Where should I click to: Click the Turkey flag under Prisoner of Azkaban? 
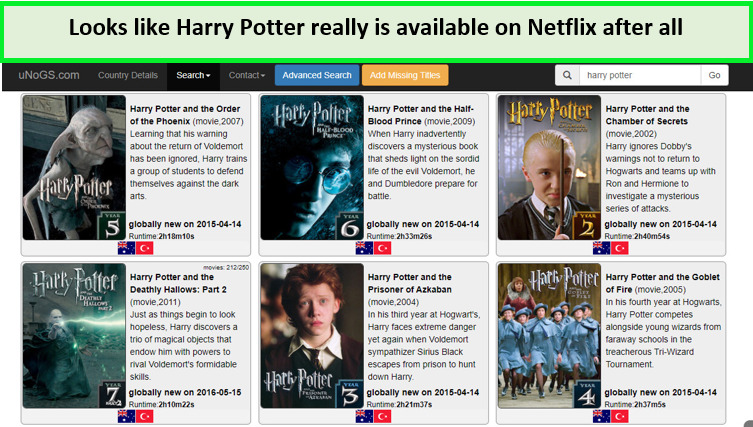[382, 416]
